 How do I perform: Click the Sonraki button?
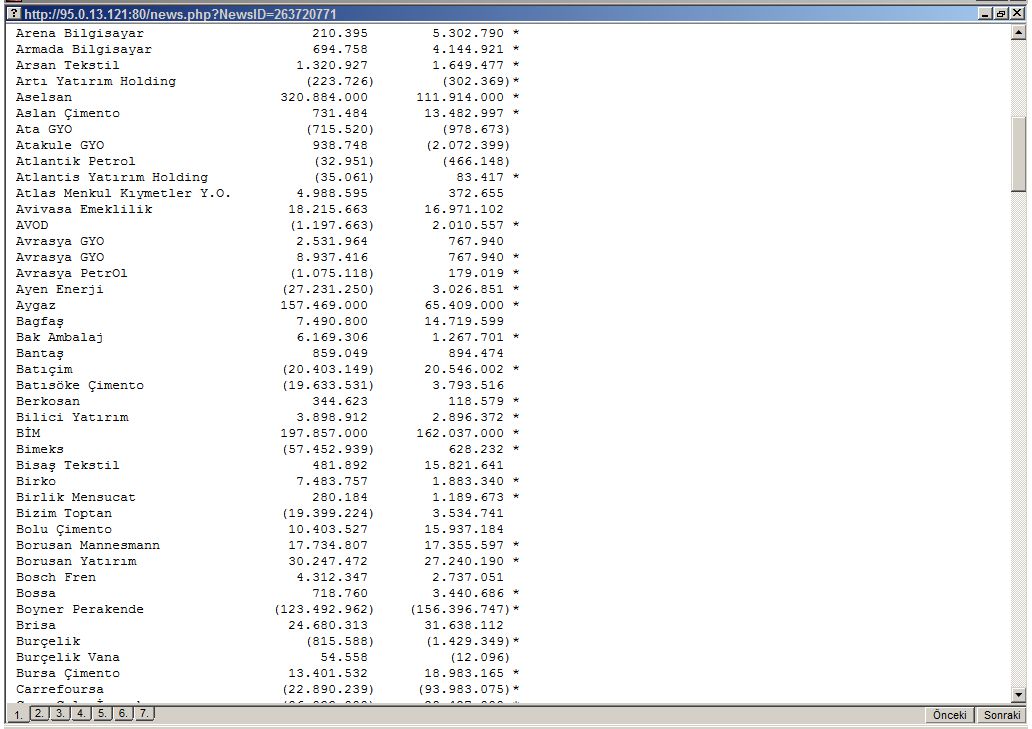pyautogui.click(x=1002, y=715)
